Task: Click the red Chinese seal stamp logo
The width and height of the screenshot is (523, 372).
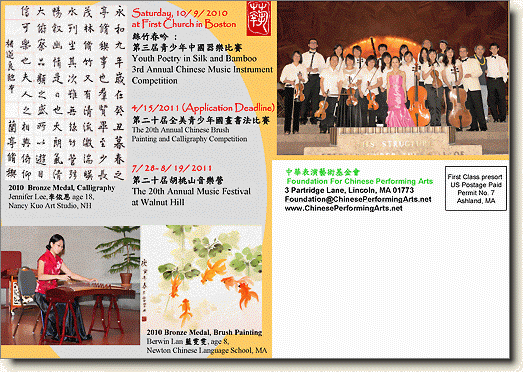Action: click(258, 18)
